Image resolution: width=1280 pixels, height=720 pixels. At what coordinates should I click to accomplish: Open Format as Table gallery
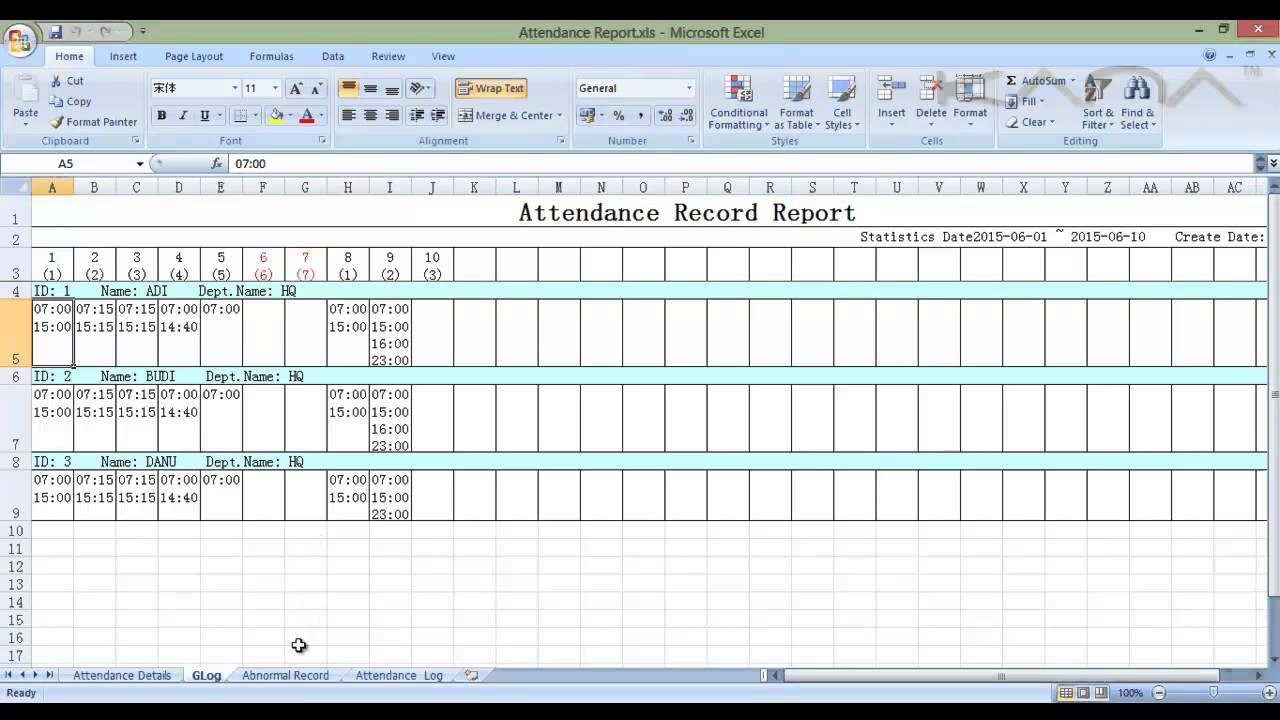click(796, 102)
